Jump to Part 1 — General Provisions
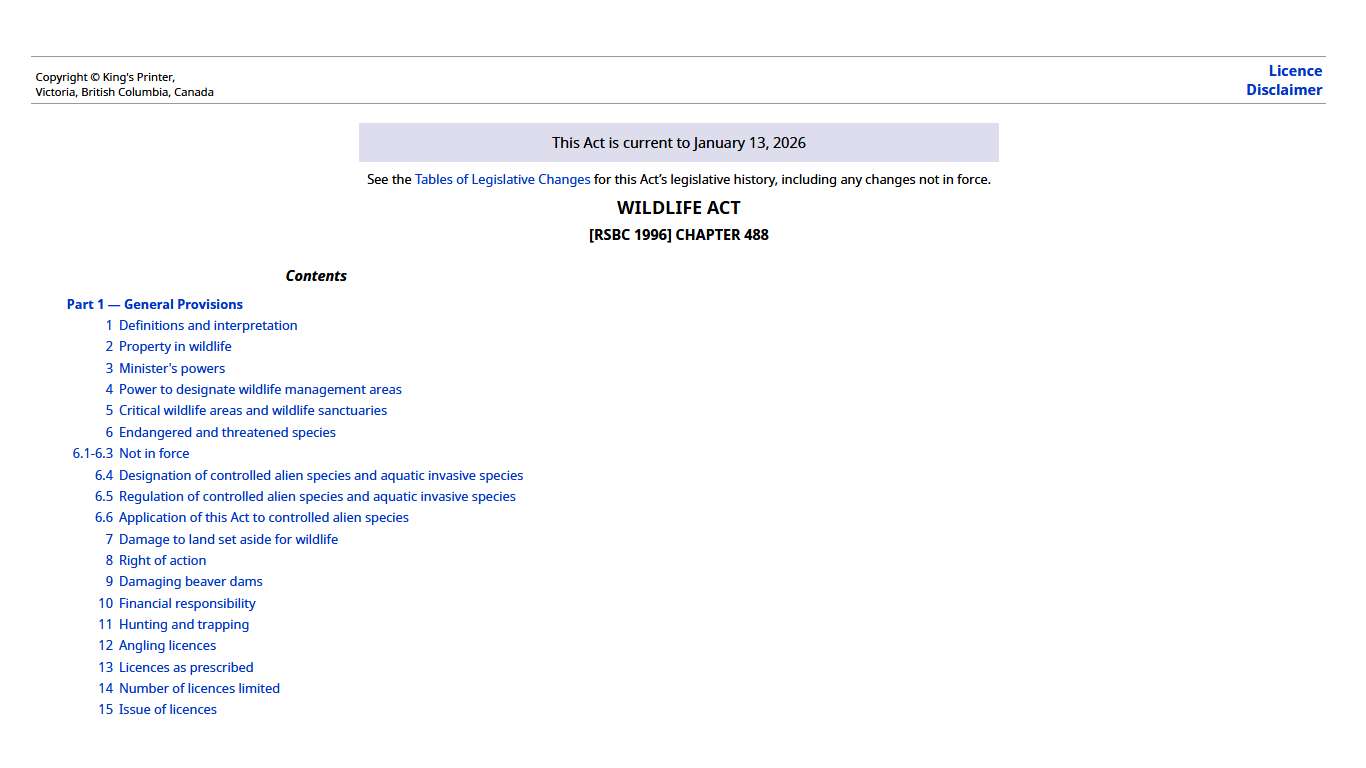 155,304
